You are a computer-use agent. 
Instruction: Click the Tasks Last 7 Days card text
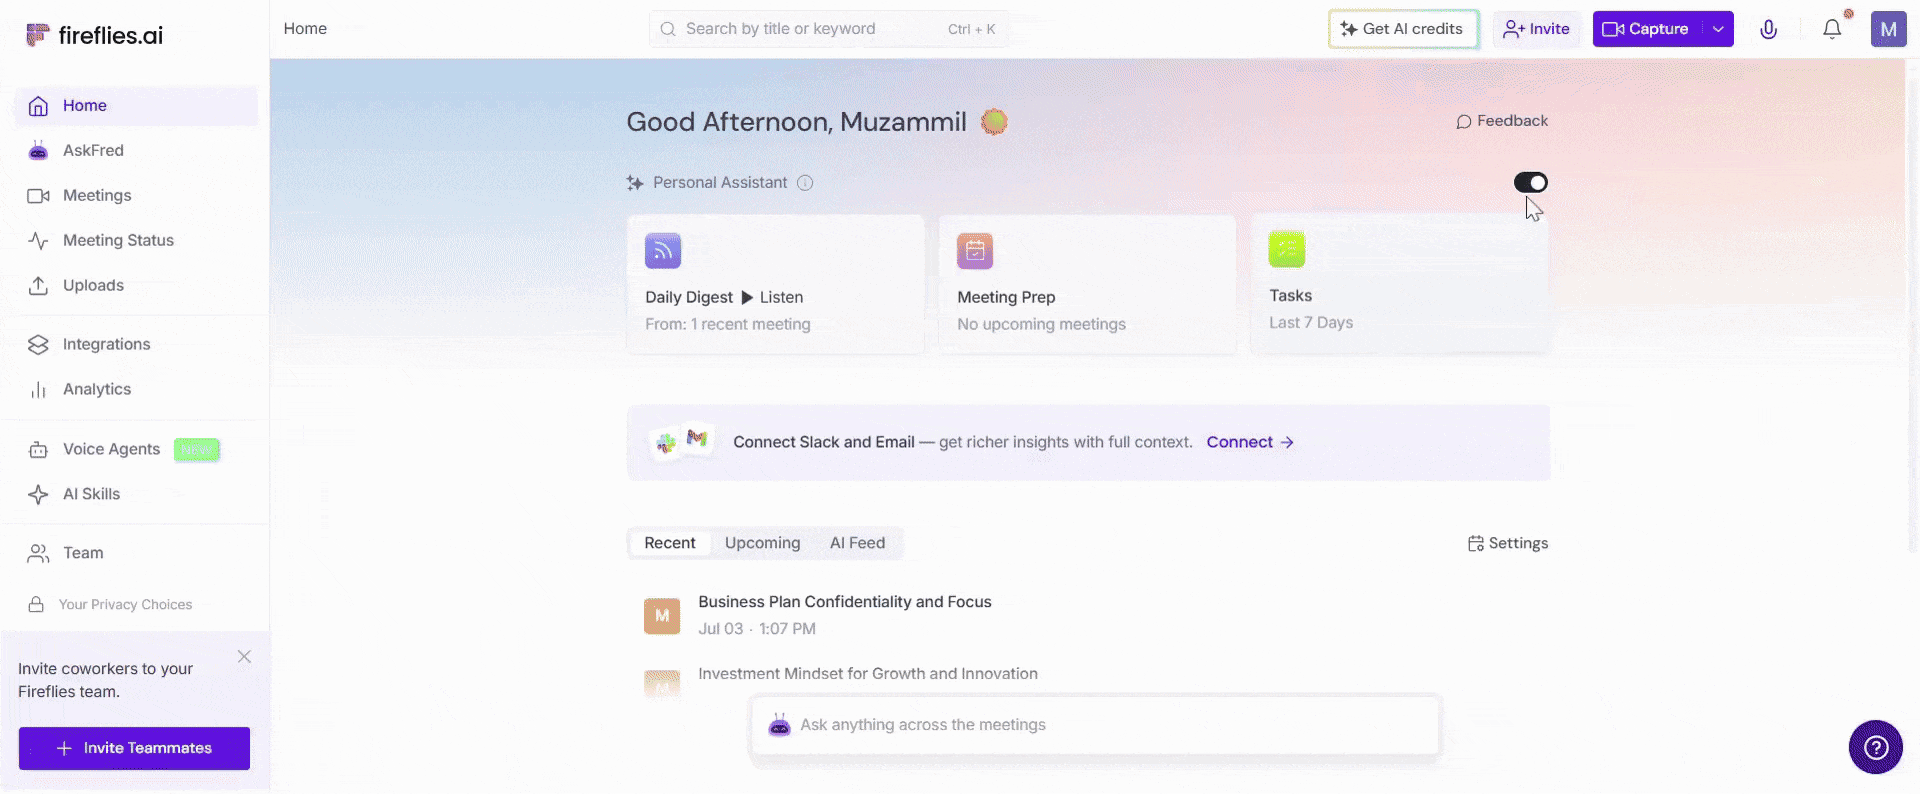click(1311, 323)
